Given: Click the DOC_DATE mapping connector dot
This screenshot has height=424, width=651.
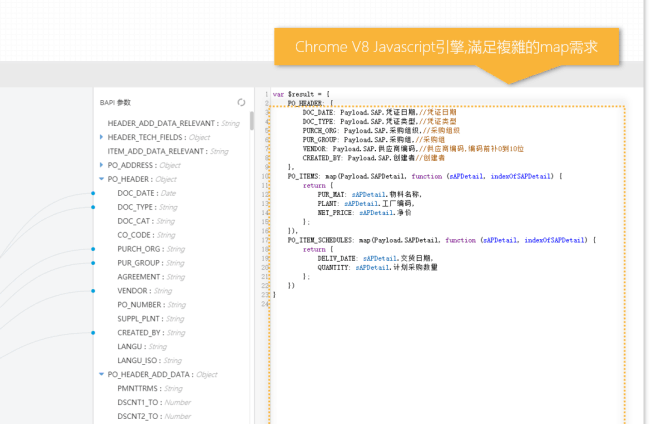Looking at the screenshot, I should pos(93,193).
